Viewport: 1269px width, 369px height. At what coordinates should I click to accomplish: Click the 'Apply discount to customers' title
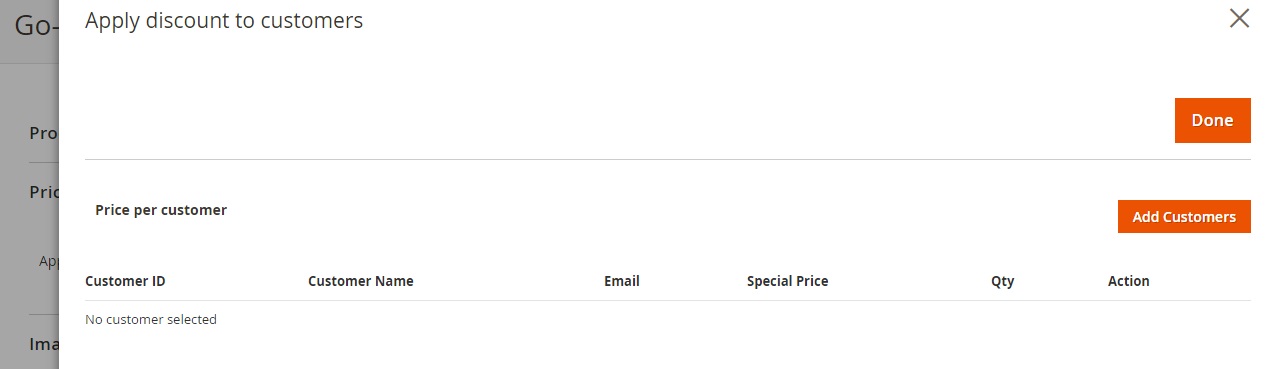click(x=224, y=20)
